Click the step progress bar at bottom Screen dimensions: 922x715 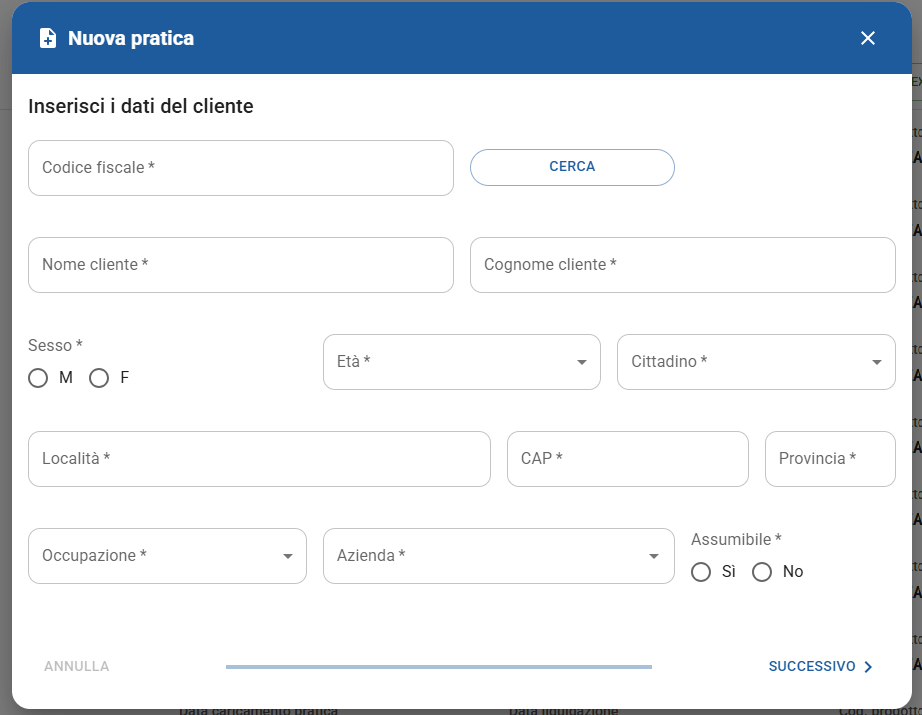(x=438, y=667)
